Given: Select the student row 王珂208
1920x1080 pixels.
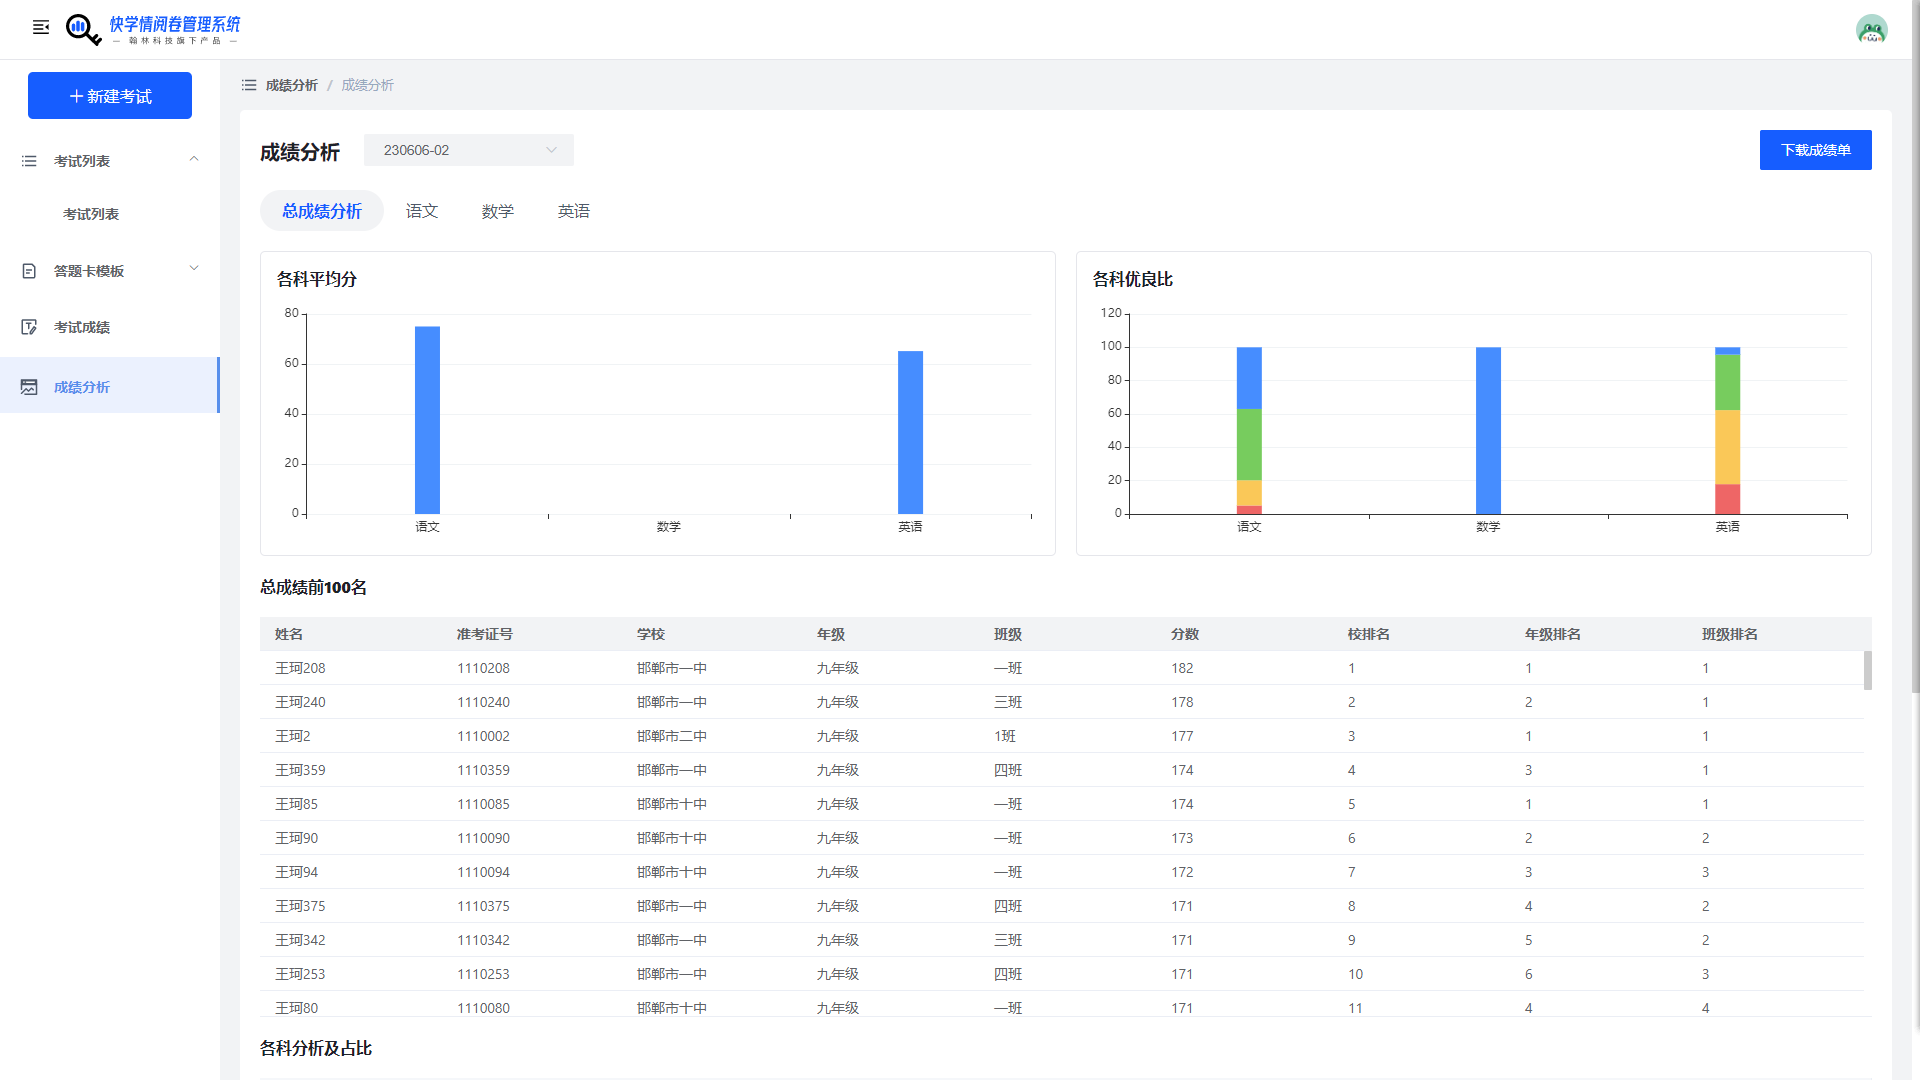Looking at the screenshot, I should click(x=1062, y=668).
